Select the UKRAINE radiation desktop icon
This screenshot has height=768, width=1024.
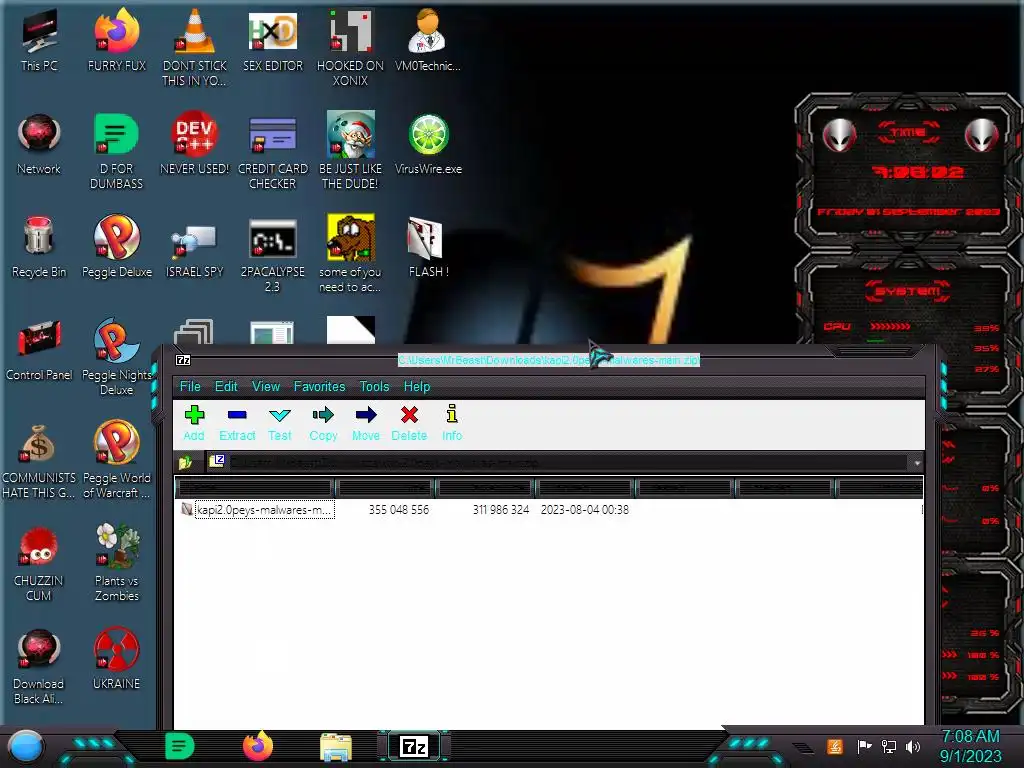pos(117,660)
